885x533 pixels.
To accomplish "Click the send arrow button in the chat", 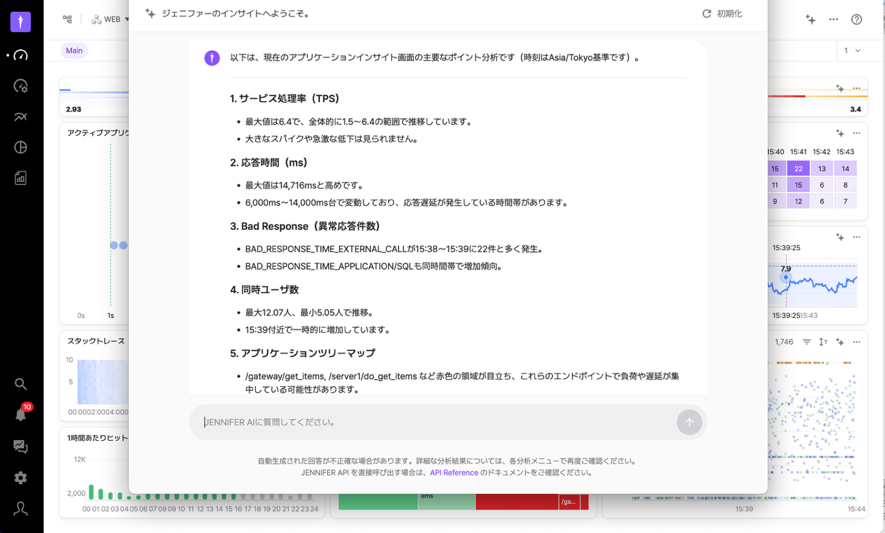I will (x=689, y=423).
